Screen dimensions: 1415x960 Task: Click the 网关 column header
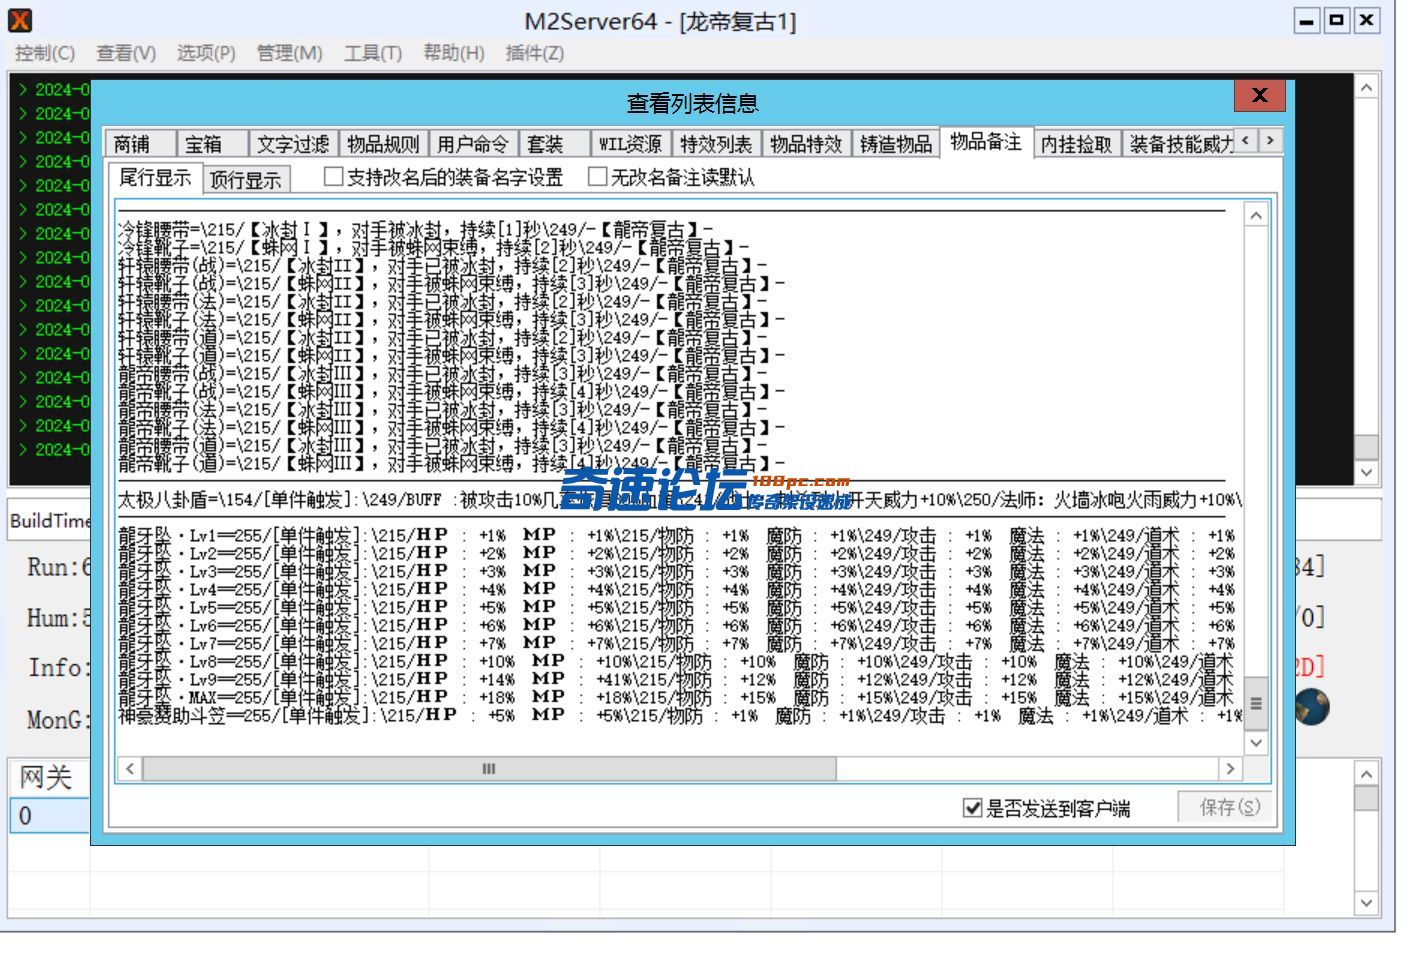coord(49,777)
